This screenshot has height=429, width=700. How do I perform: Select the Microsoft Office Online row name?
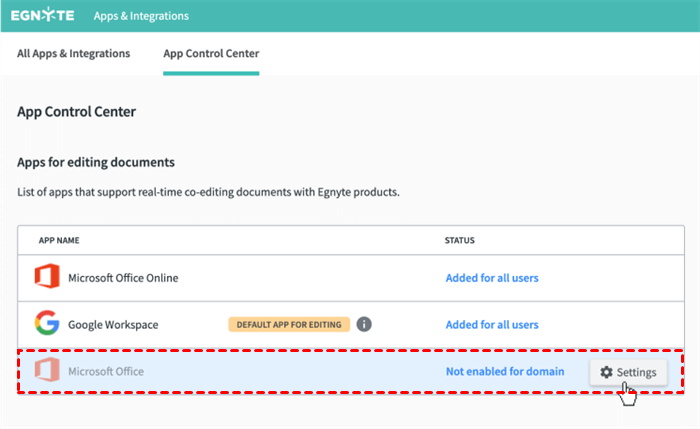coord(123,277)
